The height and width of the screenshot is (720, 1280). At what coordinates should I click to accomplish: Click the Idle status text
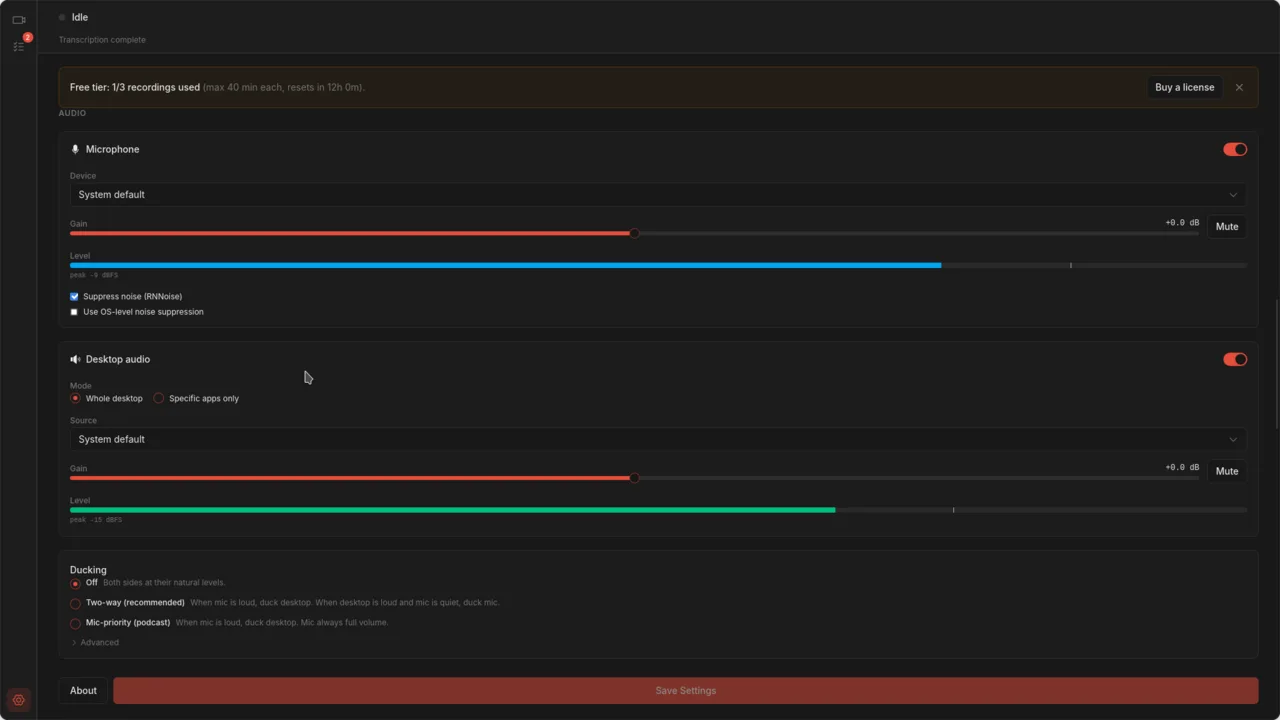tap(80, 17)
